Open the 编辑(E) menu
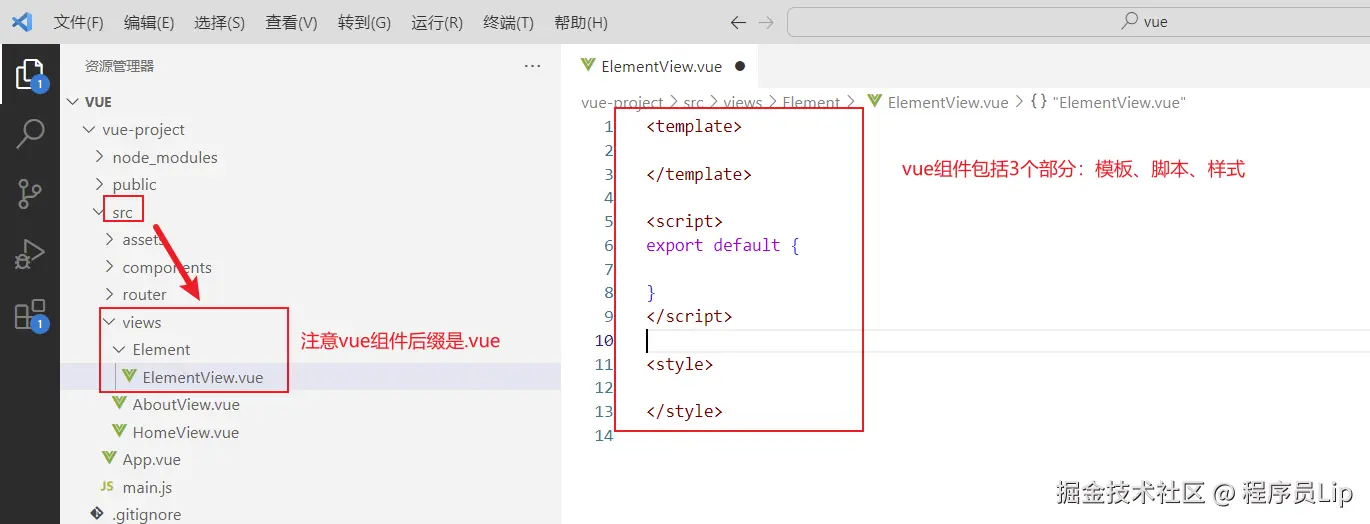 point(149,22)
